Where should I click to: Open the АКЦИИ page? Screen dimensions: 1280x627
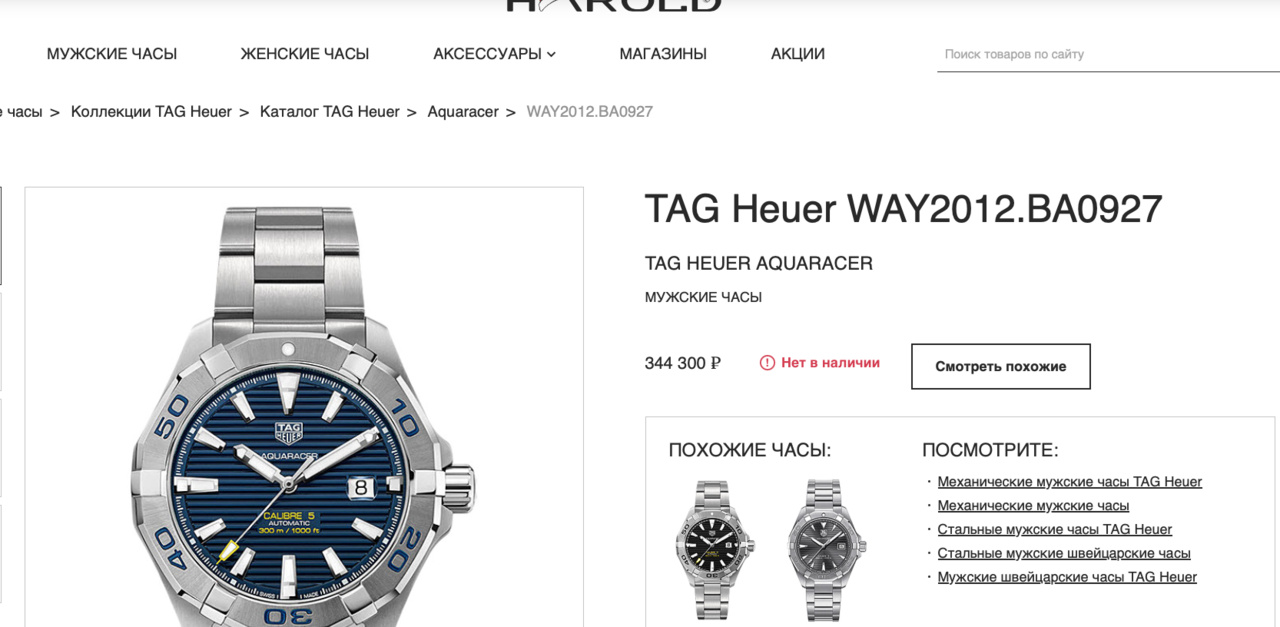click(798, 54)
